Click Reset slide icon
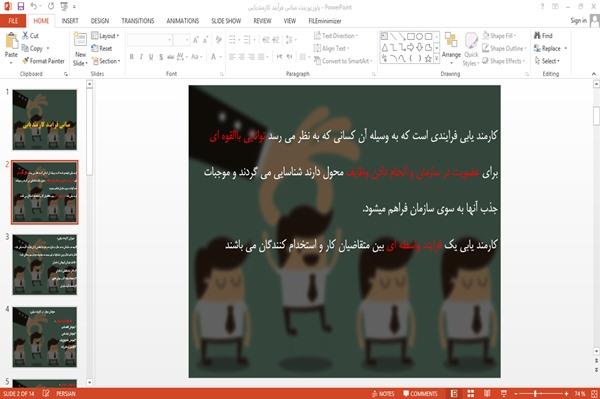Viewport: 600px width, 399px height. pos(95,48)
